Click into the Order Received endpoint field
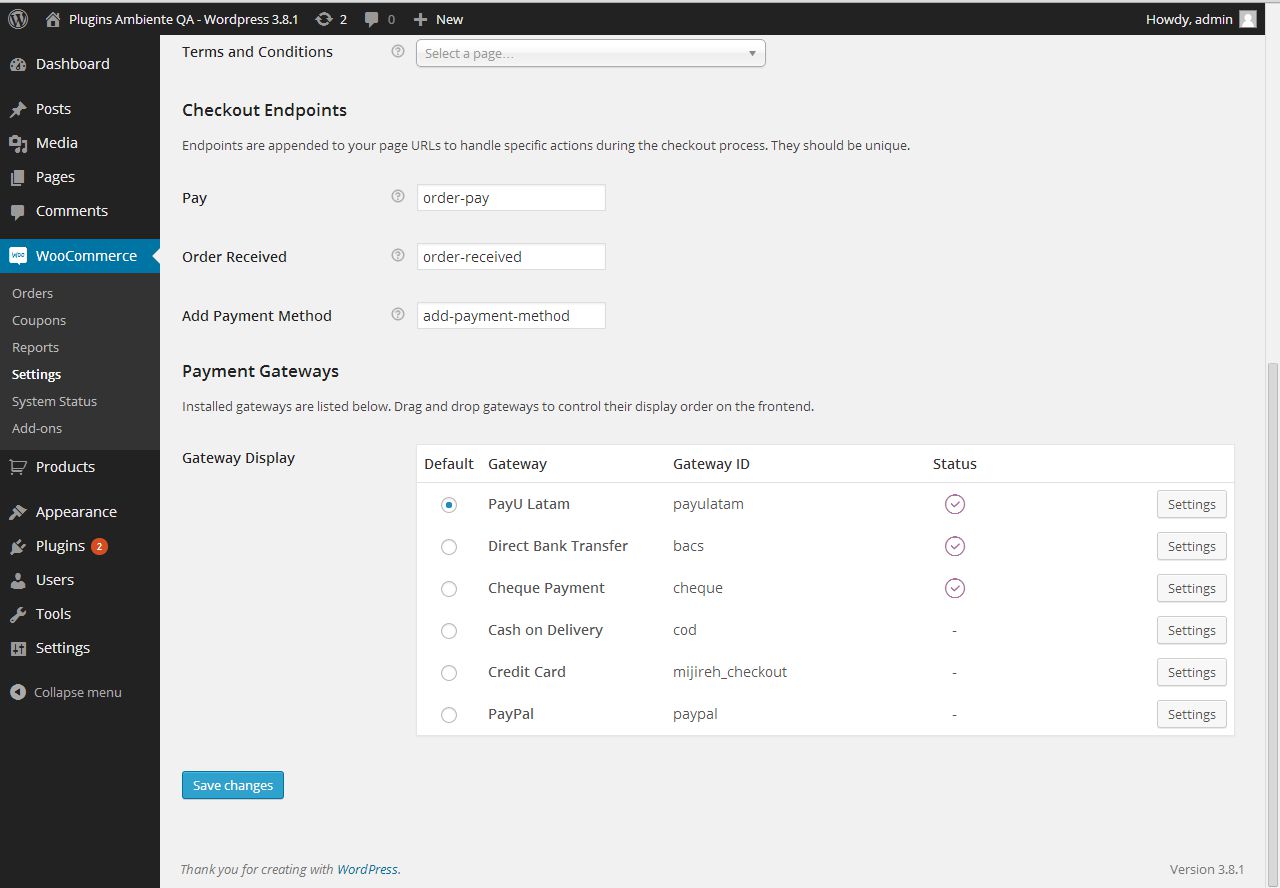This screenshot has height=888, width=1280. click(x=511, y=257)
